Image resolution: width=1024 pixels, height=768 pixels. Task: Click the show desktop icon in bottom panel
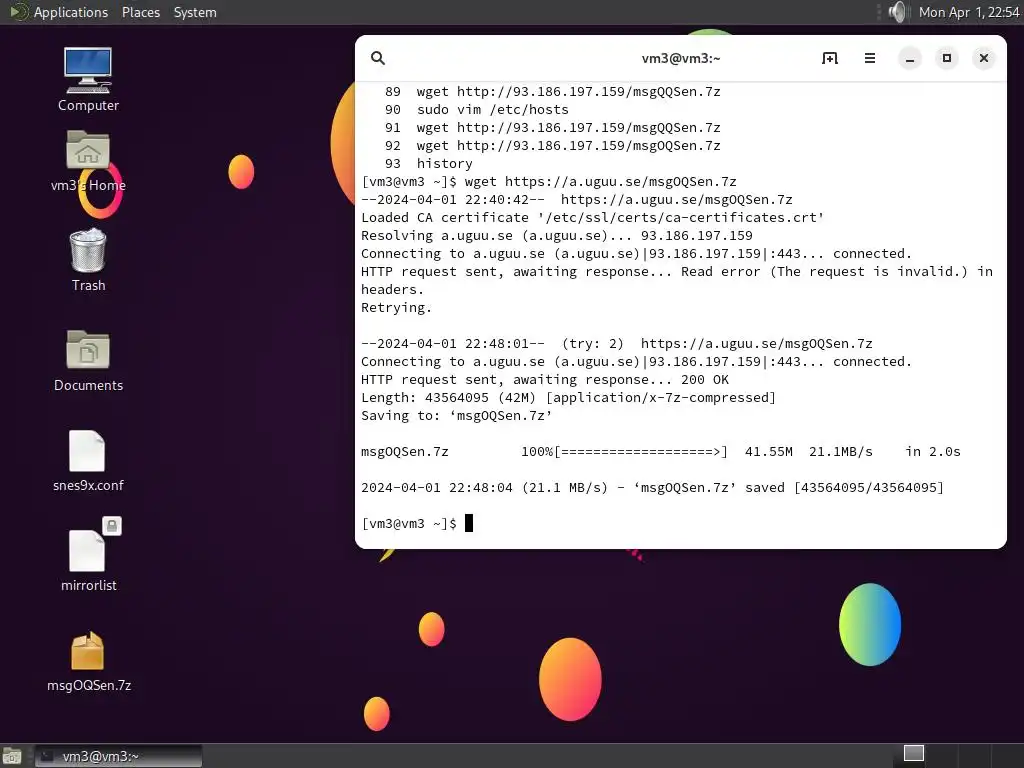[12, 756]
